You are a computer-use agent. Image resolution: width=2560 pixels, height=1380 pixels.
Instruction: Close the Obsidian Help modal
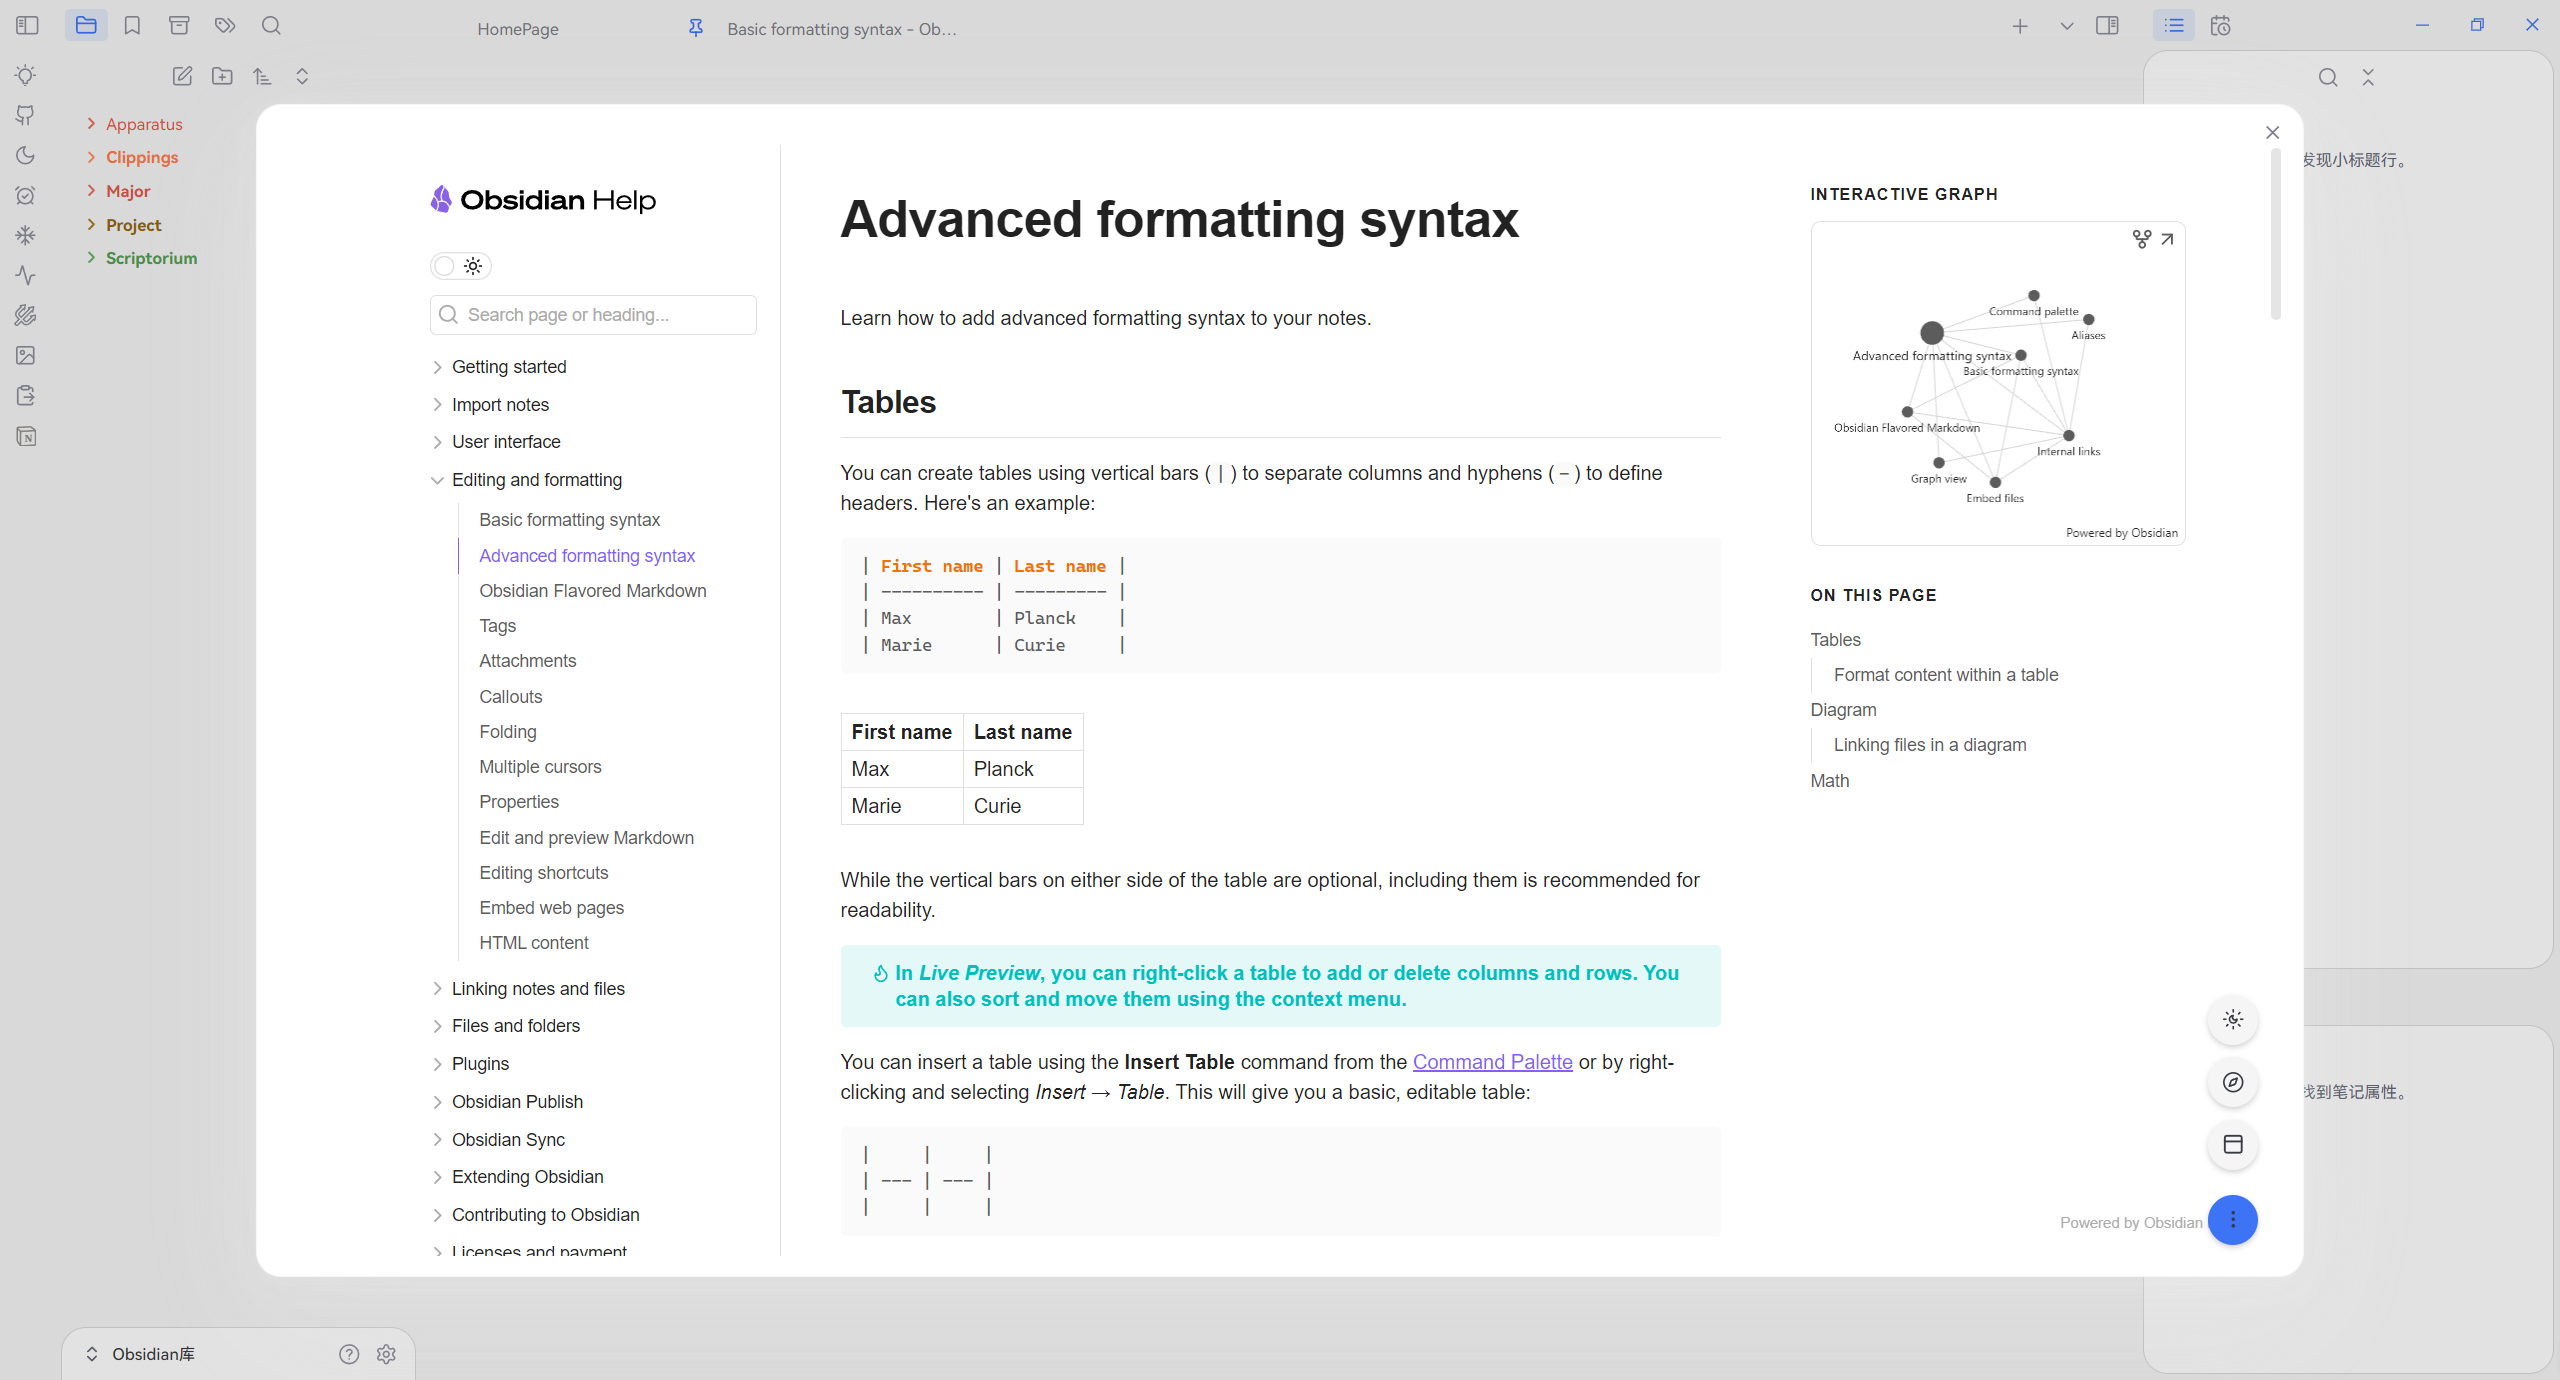click(2272, 132)
